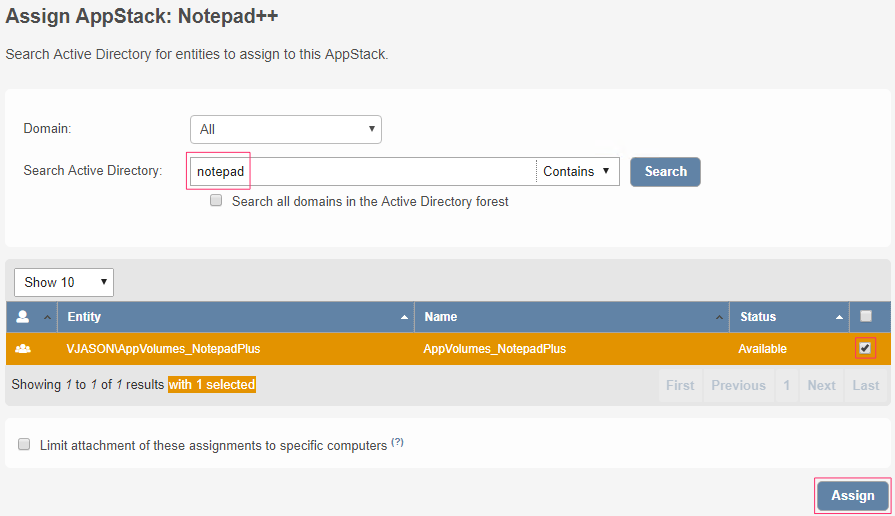The height and width of the screenshot is (516, 895).
Task: Sort by Status column arrow
Action: pyautogui.click(x=839, y=317)
